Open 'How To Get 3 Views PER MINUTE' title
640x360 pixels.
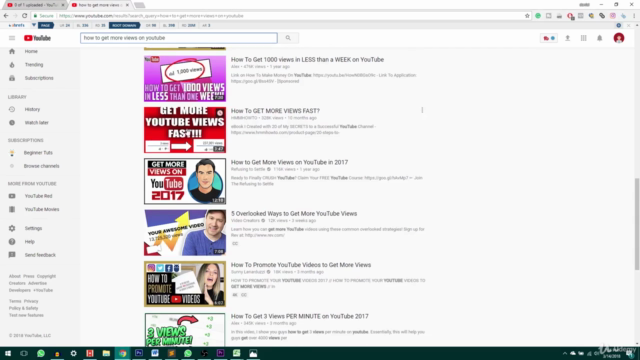click(300, 316)
